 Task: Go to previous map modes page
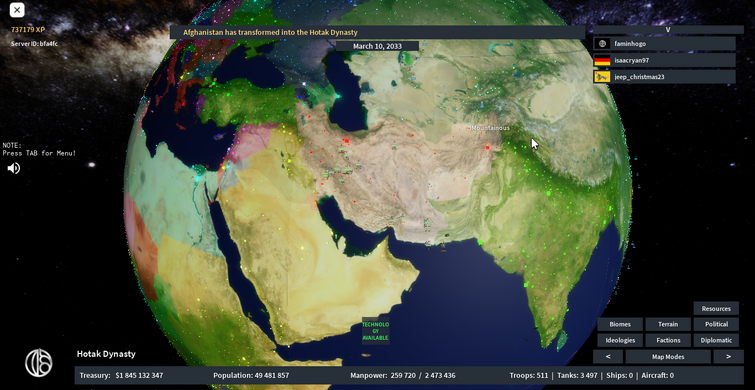pyautogui.click(x=608, y=357)
